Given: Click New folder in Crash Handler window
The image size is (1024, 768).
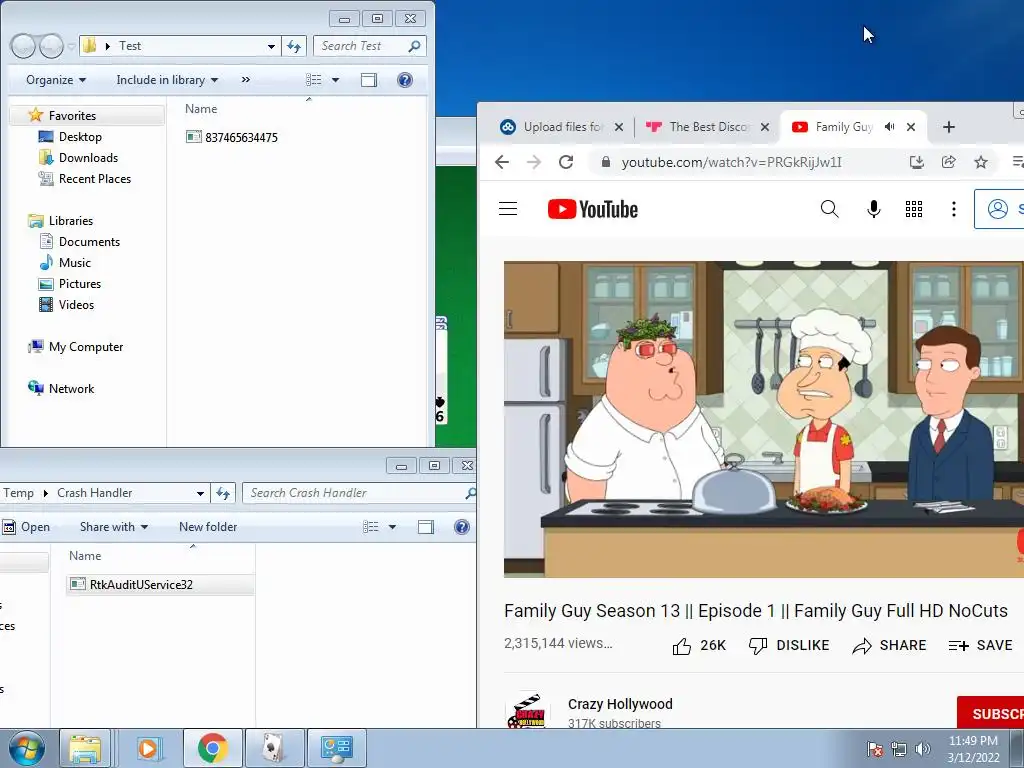Looking at the screenshot, I should (x=208, y=526).
